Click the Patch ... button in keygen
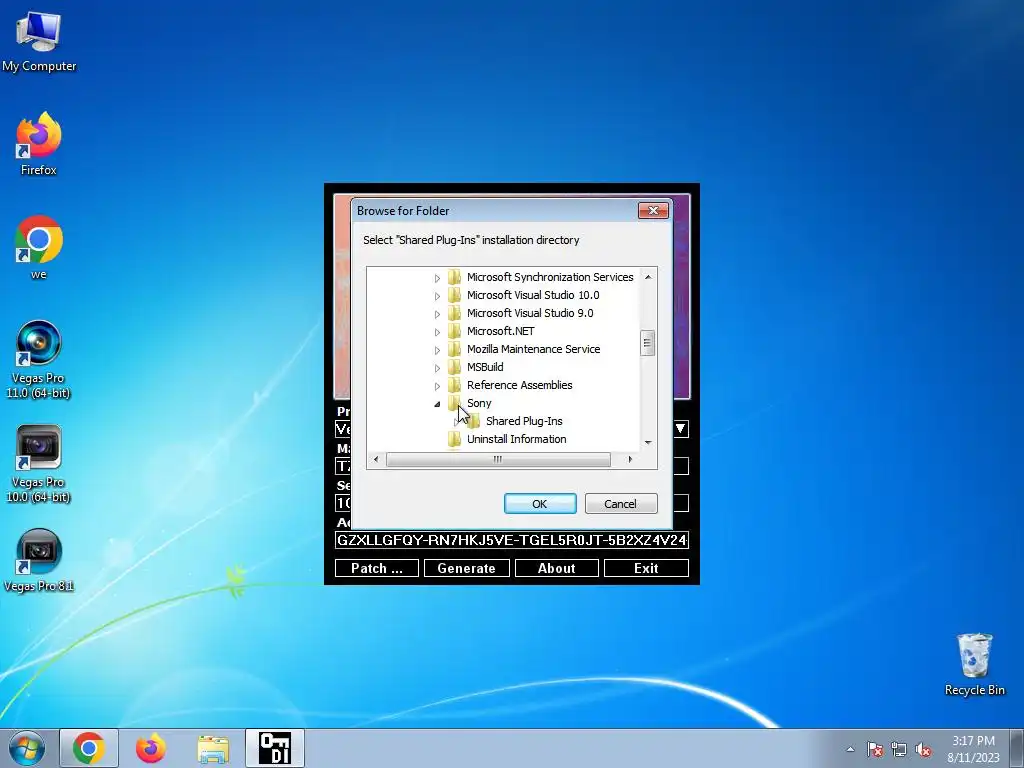 [377, 568]
